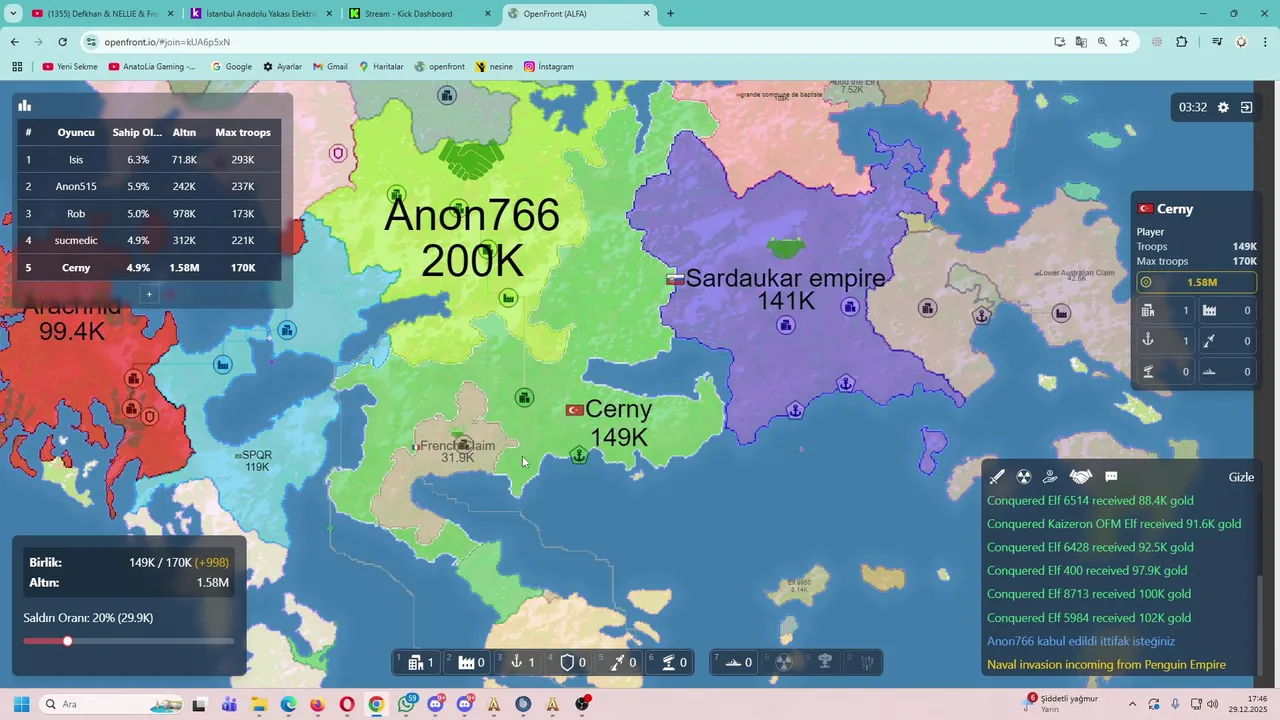
Task: Click 1.58M gold field in Cerny panel
Action: point(1197,283)
